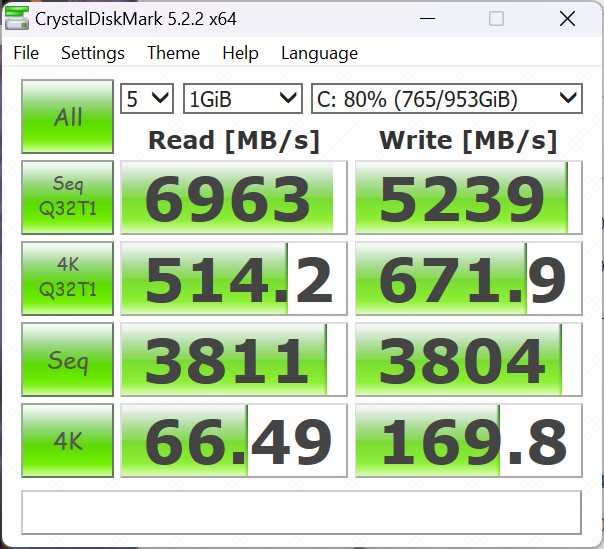Click the Seq read result 3811
The image size is (604, 549).
pos(234,359)
